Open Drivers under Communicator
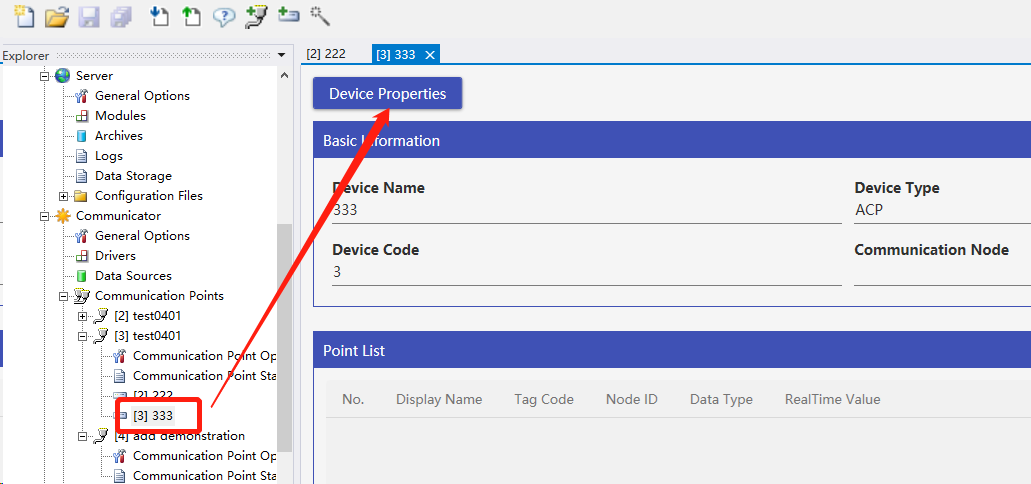Viewport: 1031px width, 484px height. [115, 256]
